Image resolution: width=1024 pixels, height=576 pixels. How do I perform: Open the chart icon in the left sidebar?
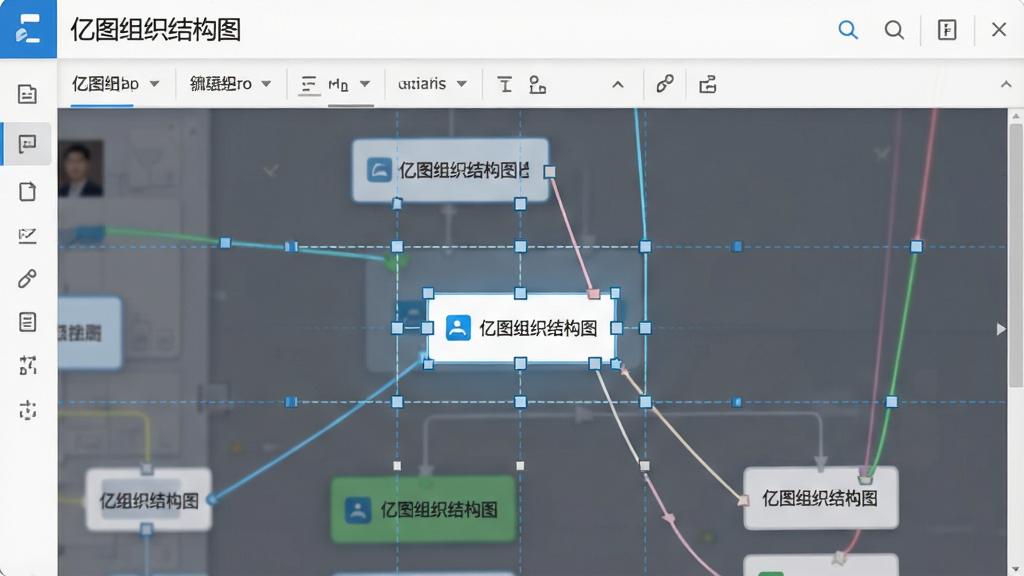[27, 236]
